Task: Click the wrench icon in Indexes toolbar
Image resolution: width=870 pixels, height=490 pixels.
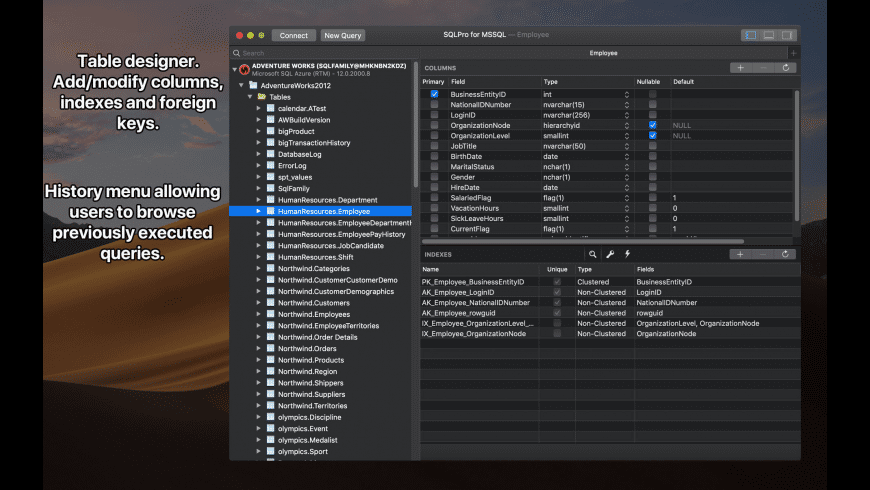Action: [x=610, y=255]
